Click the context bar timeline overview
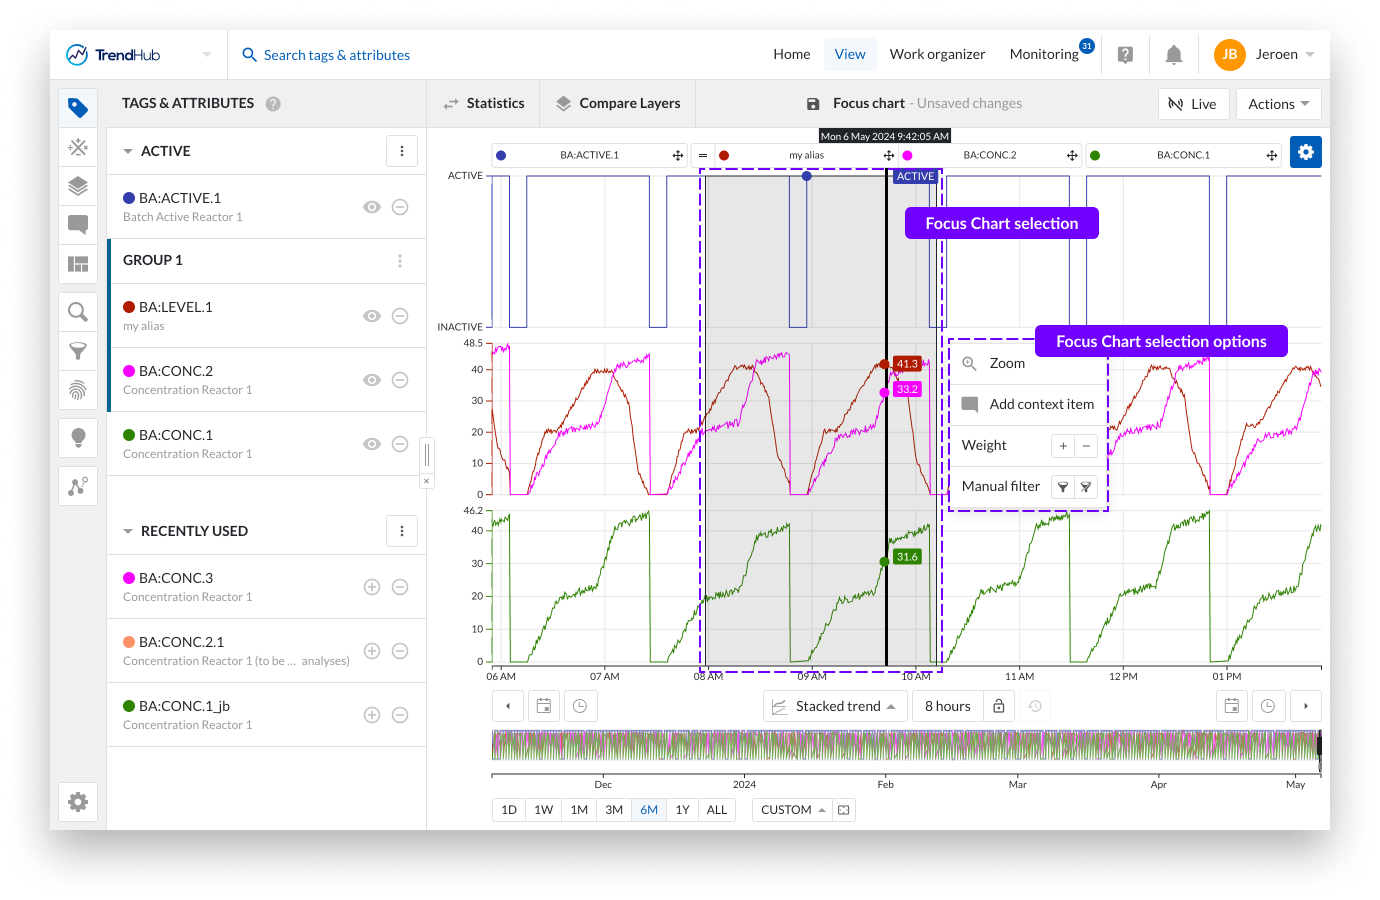Screen dimensions: 1380x900 [x=905, y=746]
